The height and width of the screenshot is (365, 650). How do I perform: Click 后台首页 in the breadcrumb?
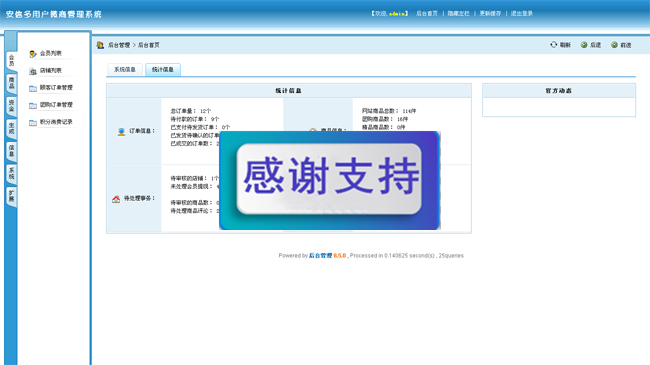[148, 45]
